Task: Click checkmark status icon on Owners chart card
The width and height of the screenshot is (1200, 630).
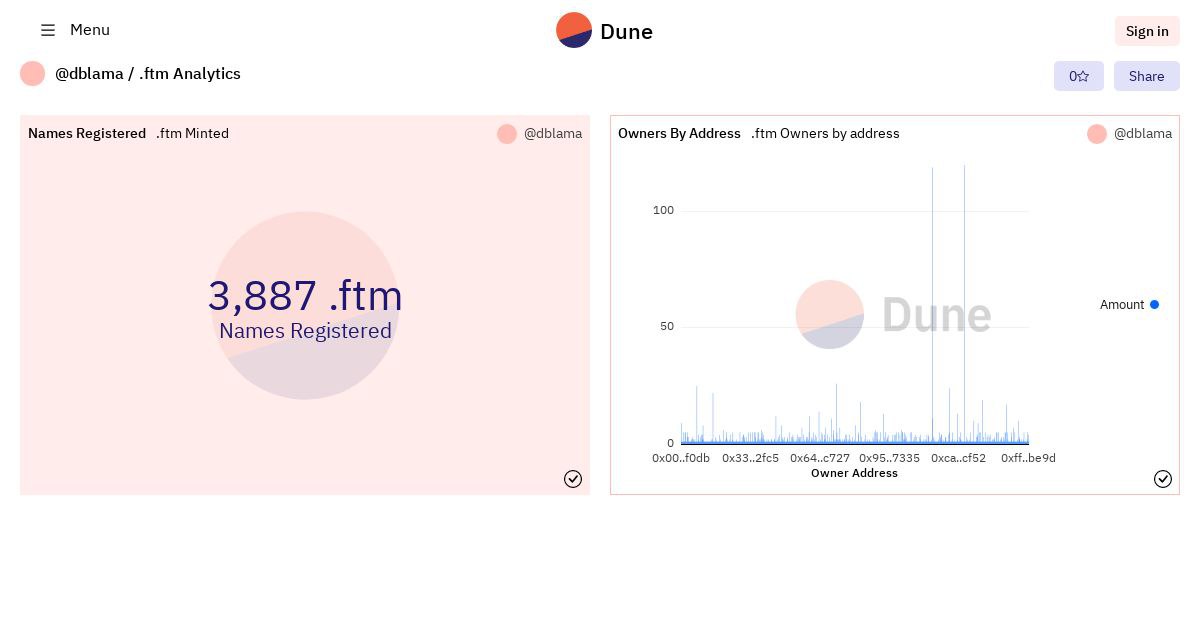Action: point(1163,479)
